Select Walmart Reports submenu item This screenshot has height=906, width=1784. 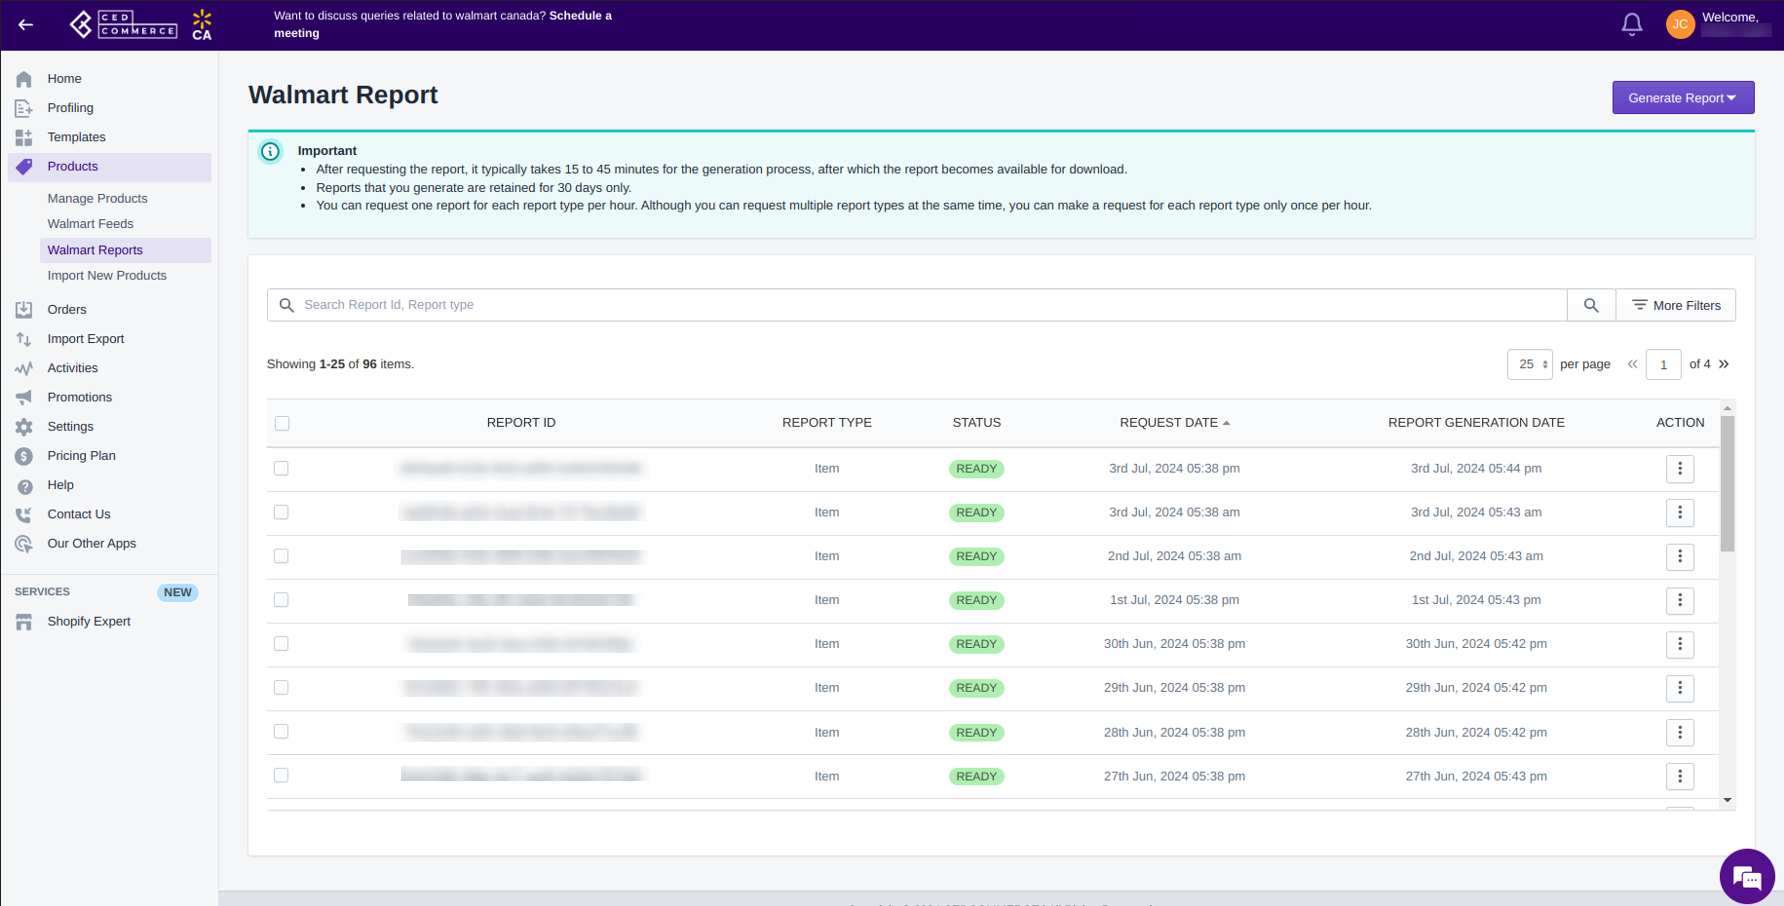click(x=125, y=250)
